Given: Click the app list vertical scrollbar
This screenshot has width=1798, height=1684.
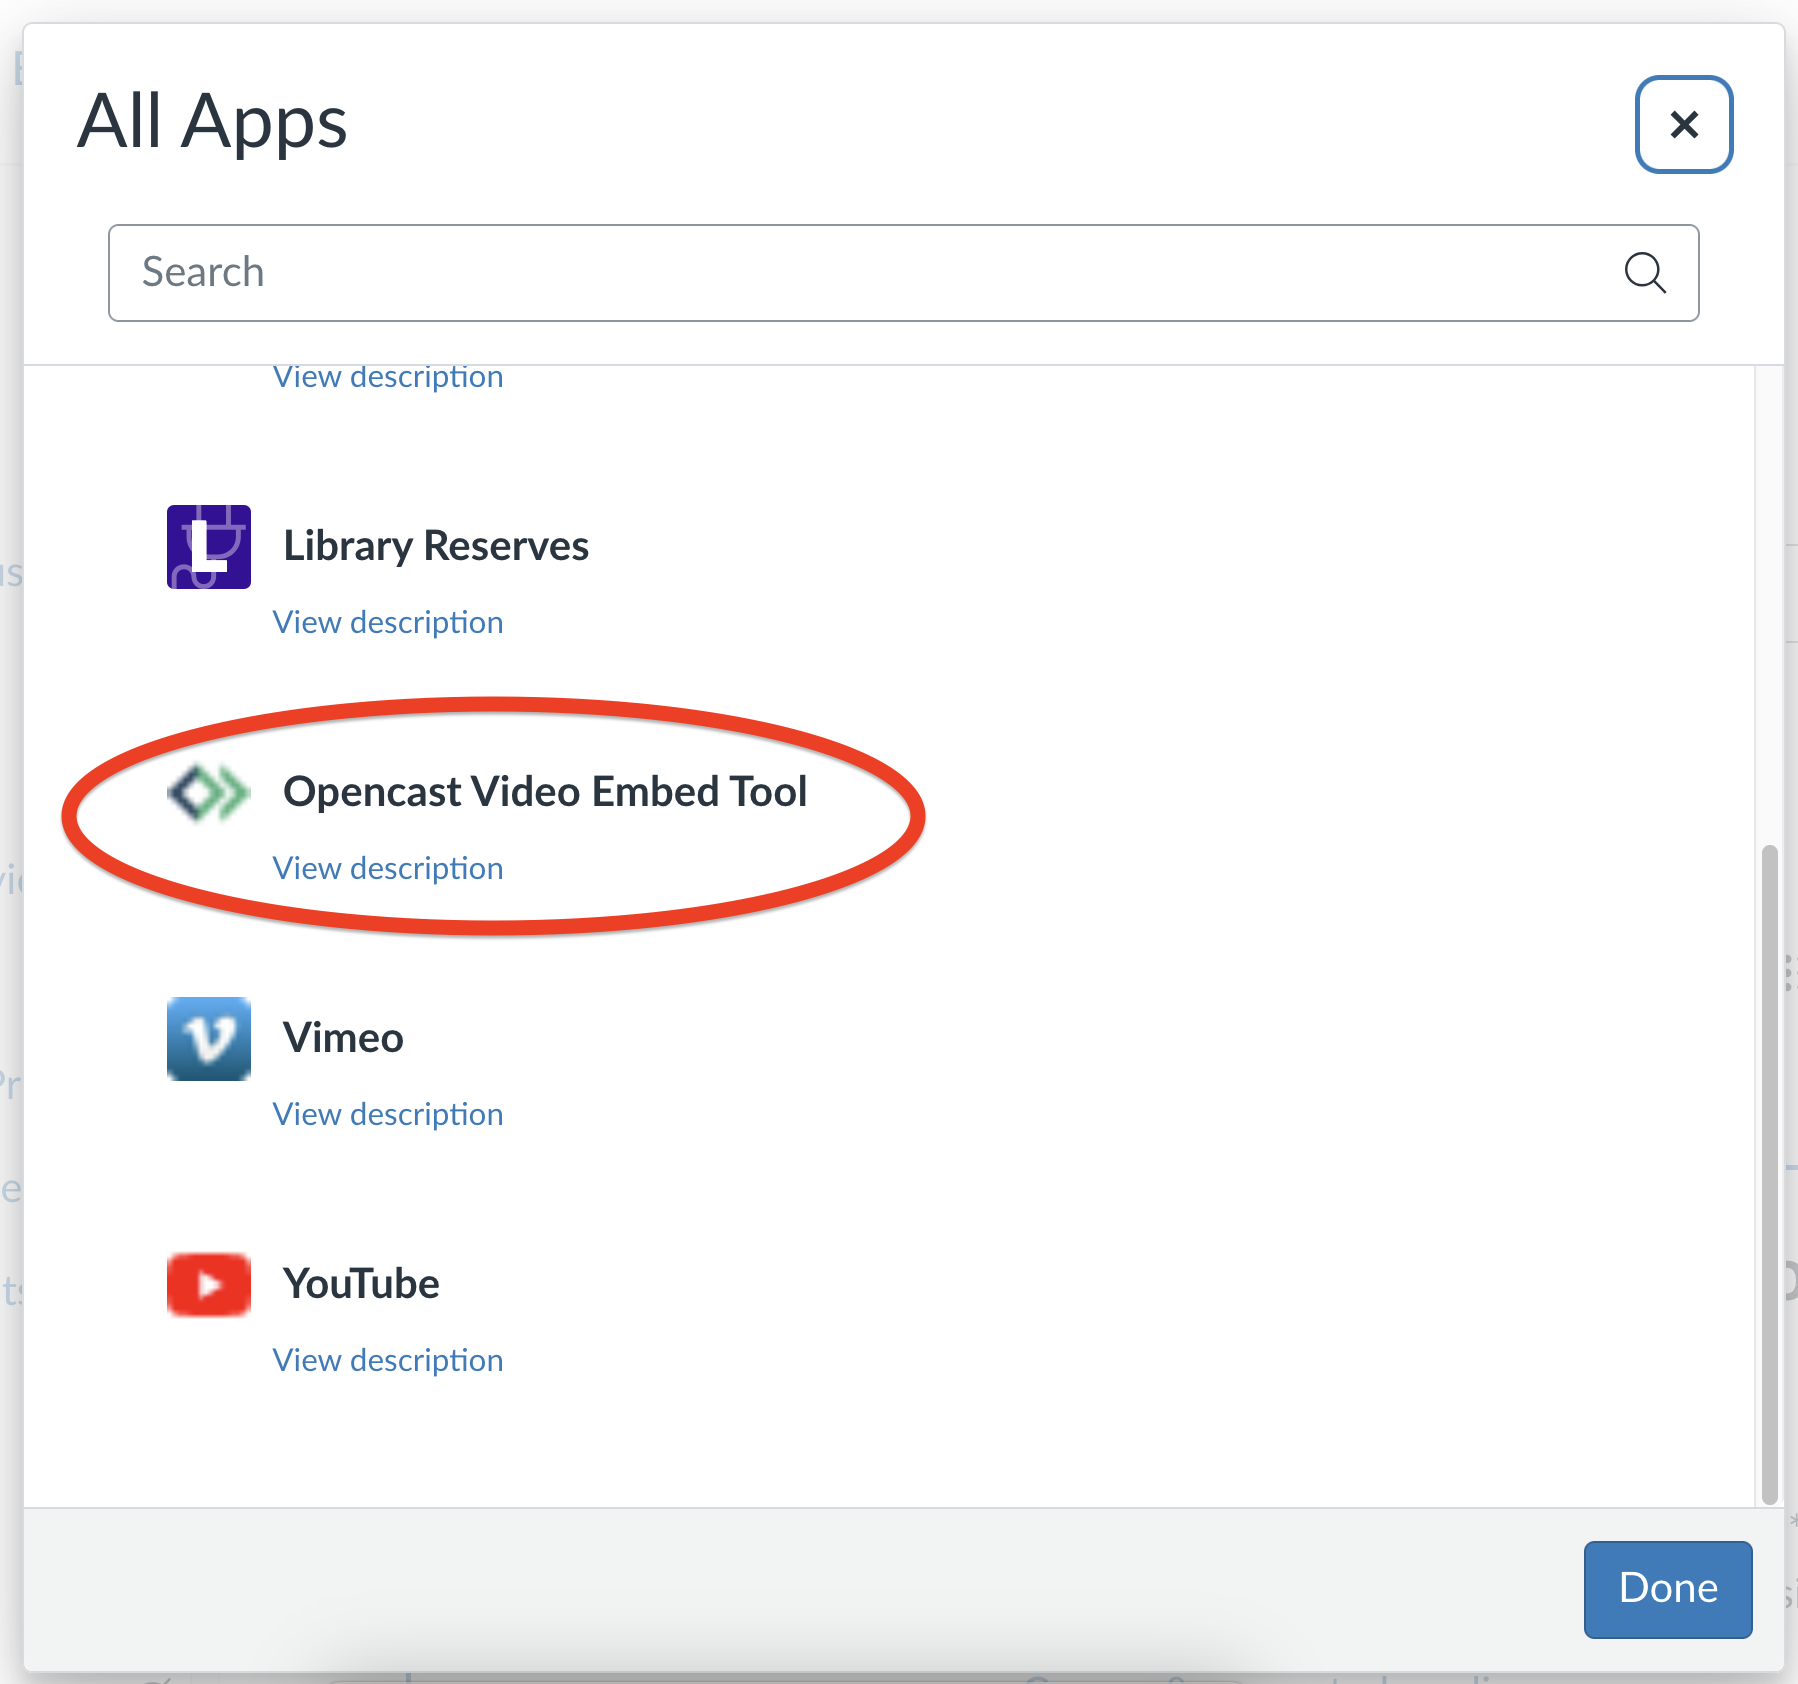Looking at the screenshot, I should click(x=1769, y=1174).
